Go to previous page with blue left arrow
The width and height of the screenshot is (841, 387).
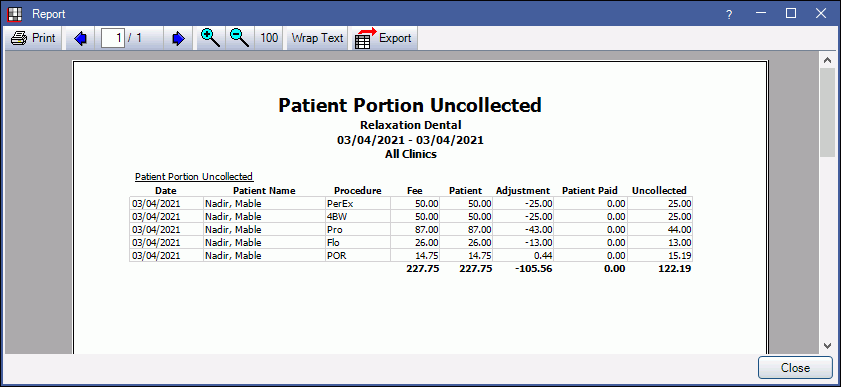pyautogui.click(x=80, y=39)
